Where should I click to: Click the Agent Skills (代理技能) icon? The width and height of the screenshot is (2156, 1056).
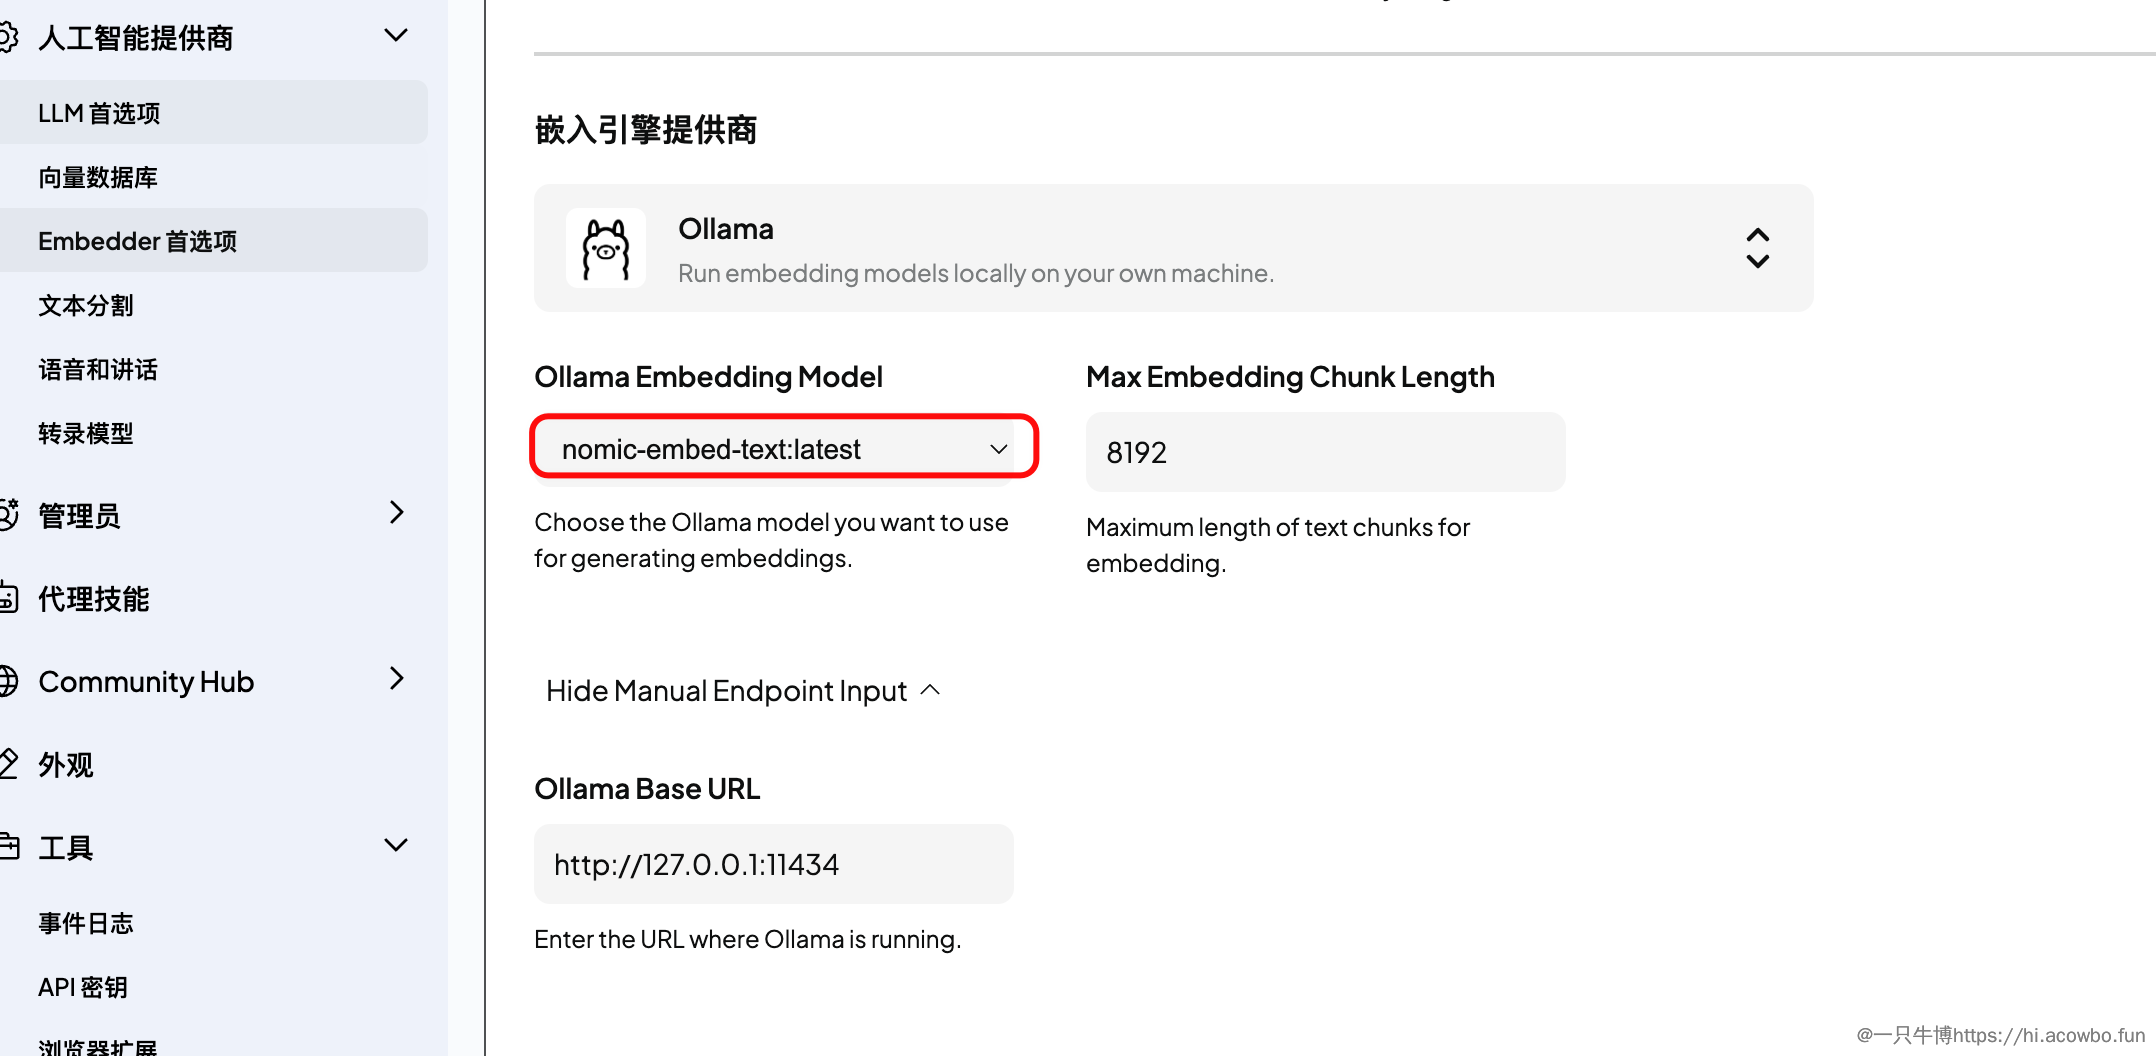pyautogui.click(x=10, y=597)
